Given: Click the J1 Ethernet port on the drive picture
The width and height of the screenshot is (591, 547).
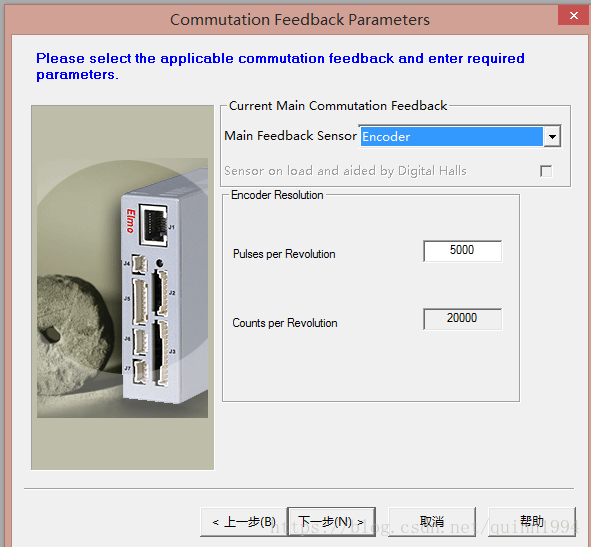Looking at the screenshot, I should click(x=153, y=225).
